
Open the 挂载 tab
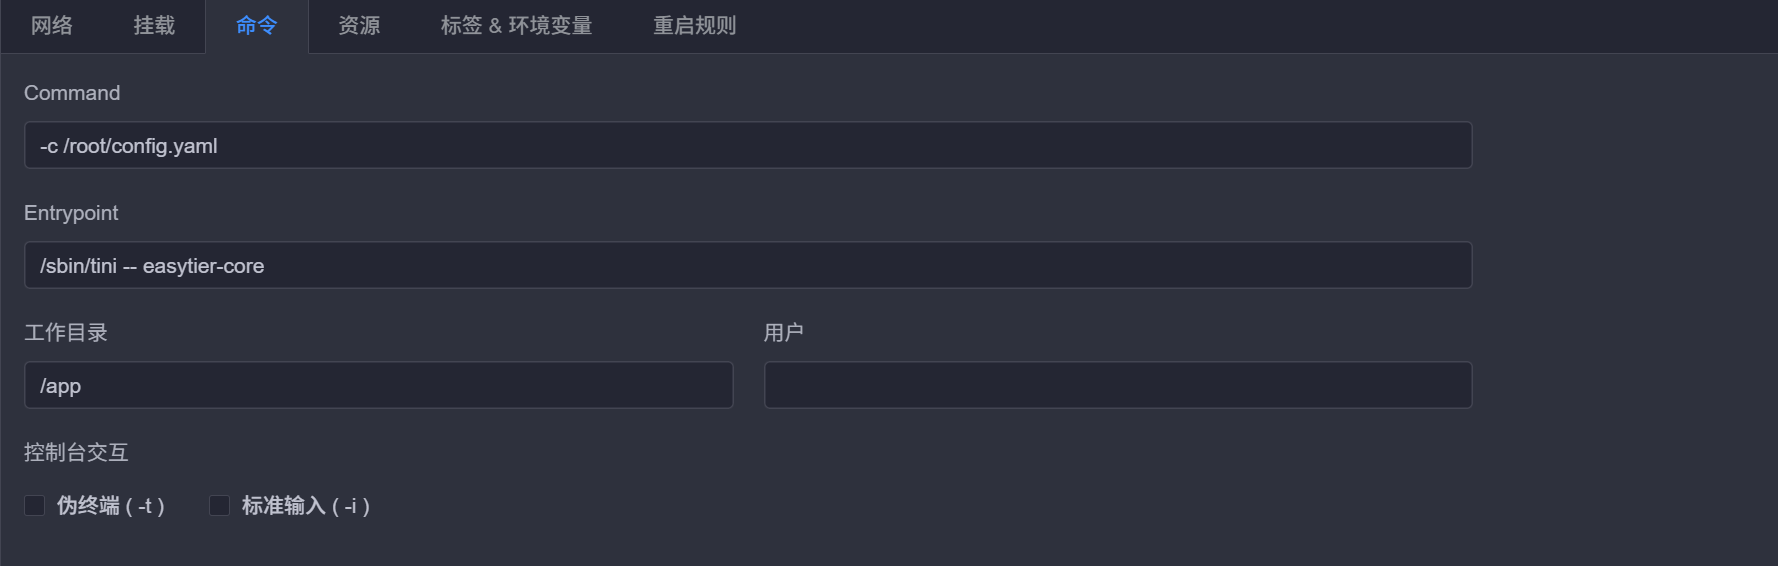click(x=154, y=26)
